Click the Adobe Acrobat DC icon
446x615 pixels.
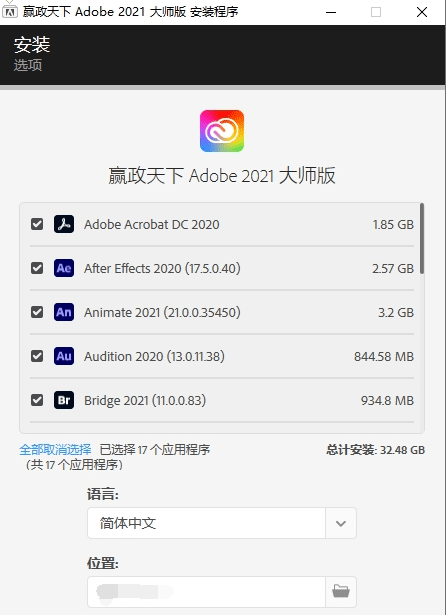[x=64, y=224]
